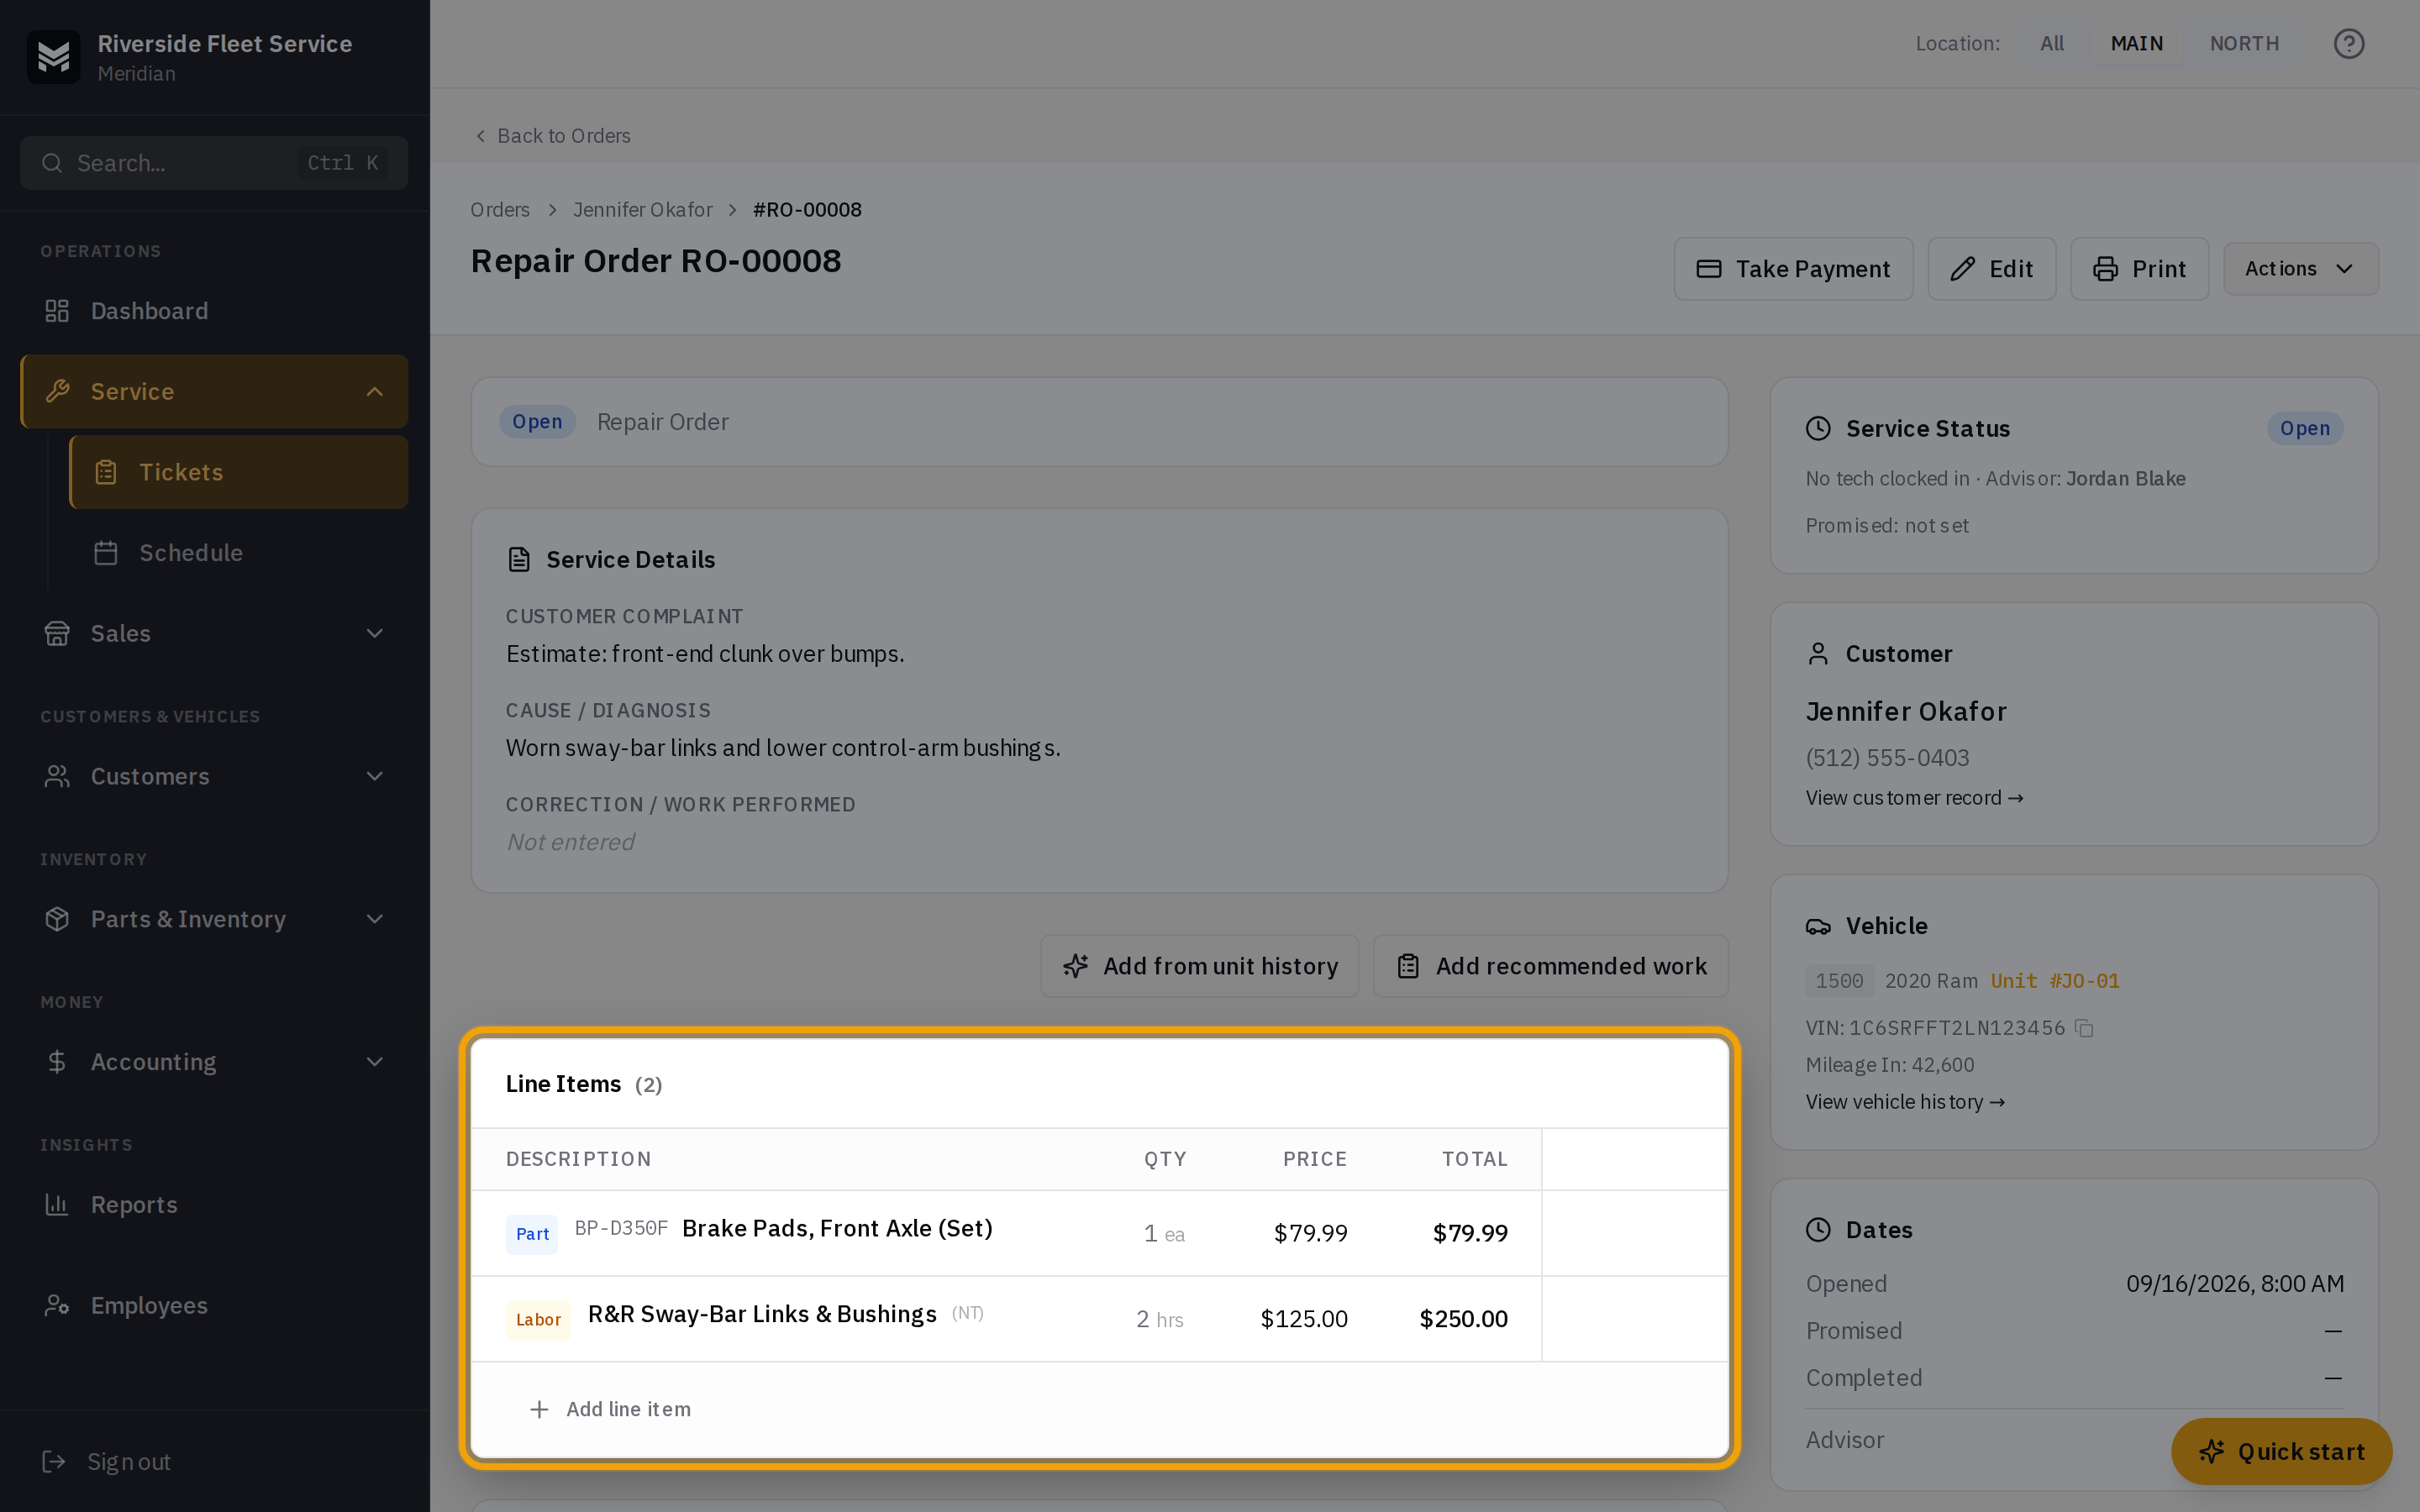
Task: Click the Open badge in Service Status
Action: point(2305,428)
